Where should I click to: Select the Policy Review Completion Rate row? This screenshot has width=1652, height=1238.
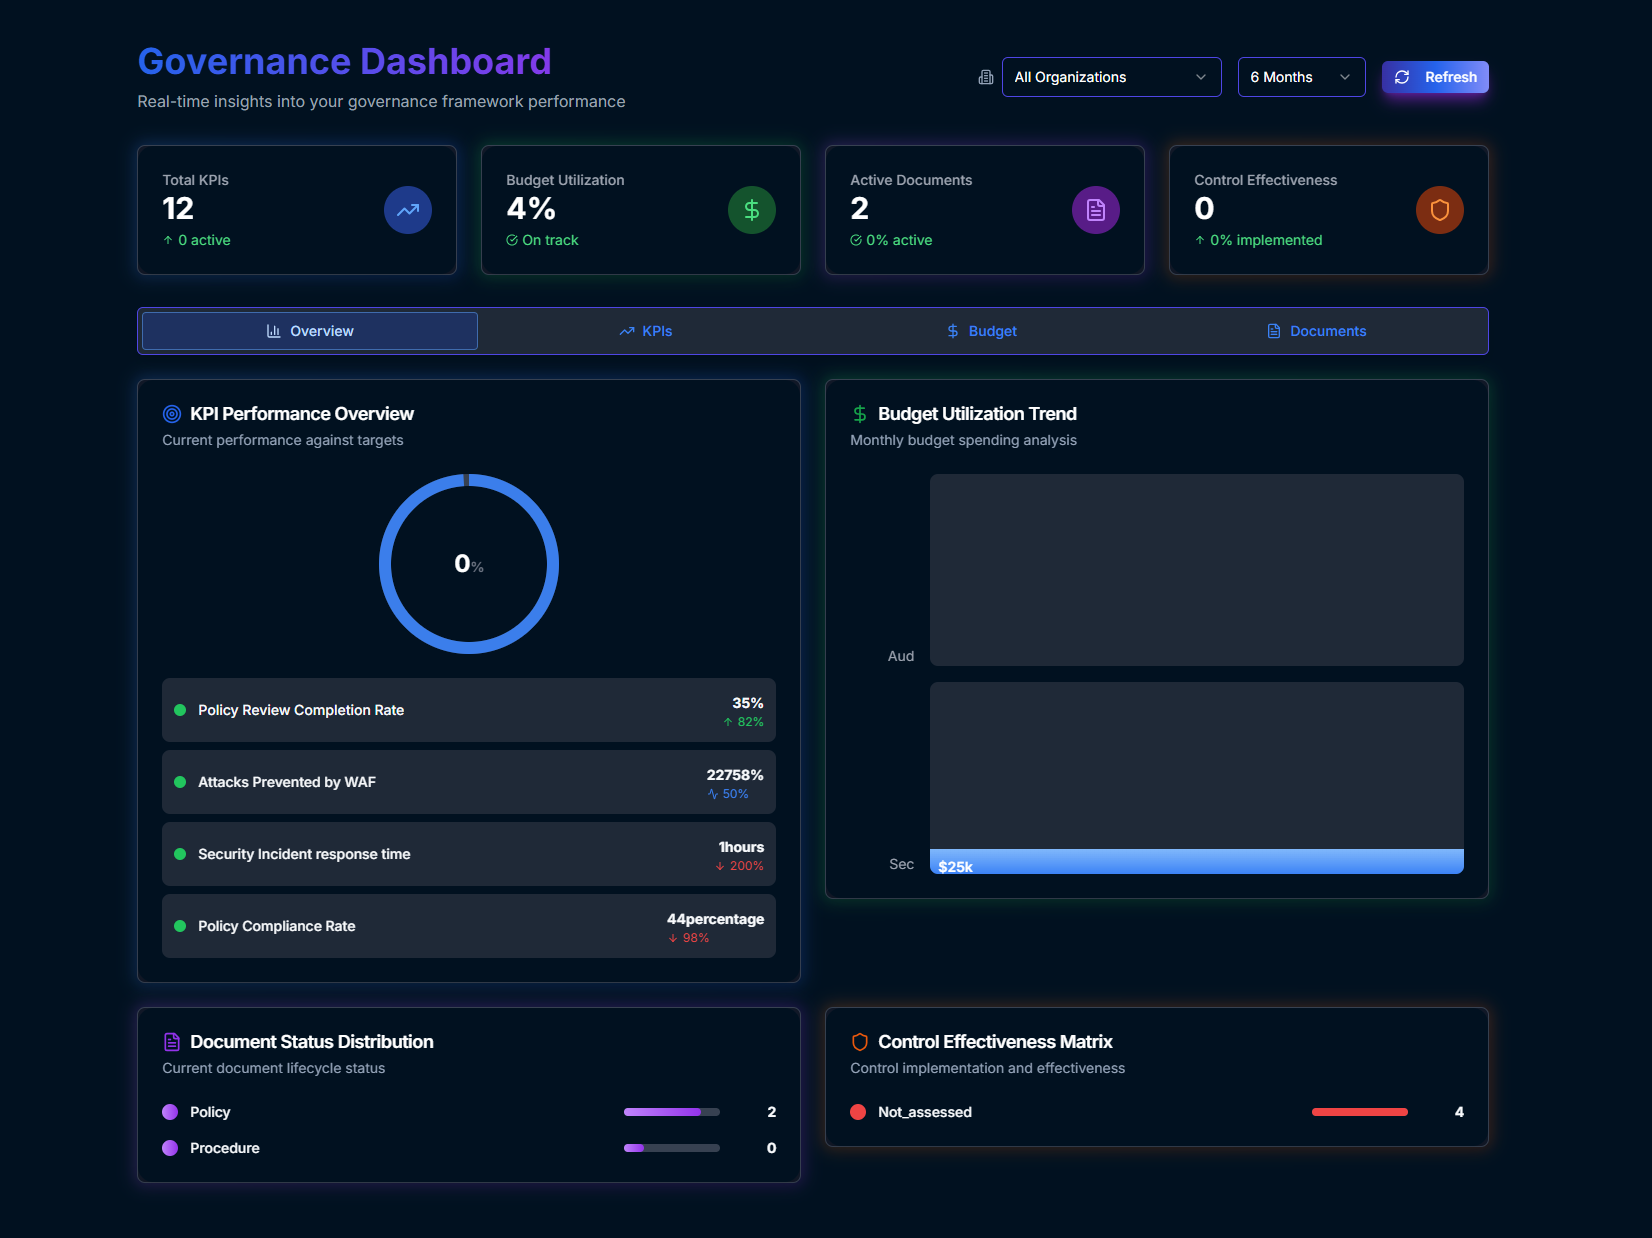[469, 710]
